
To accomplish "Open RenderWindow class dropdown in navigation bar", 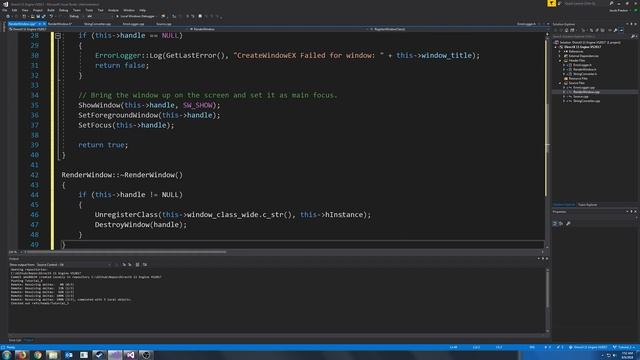I will click(x=278, y=29).
